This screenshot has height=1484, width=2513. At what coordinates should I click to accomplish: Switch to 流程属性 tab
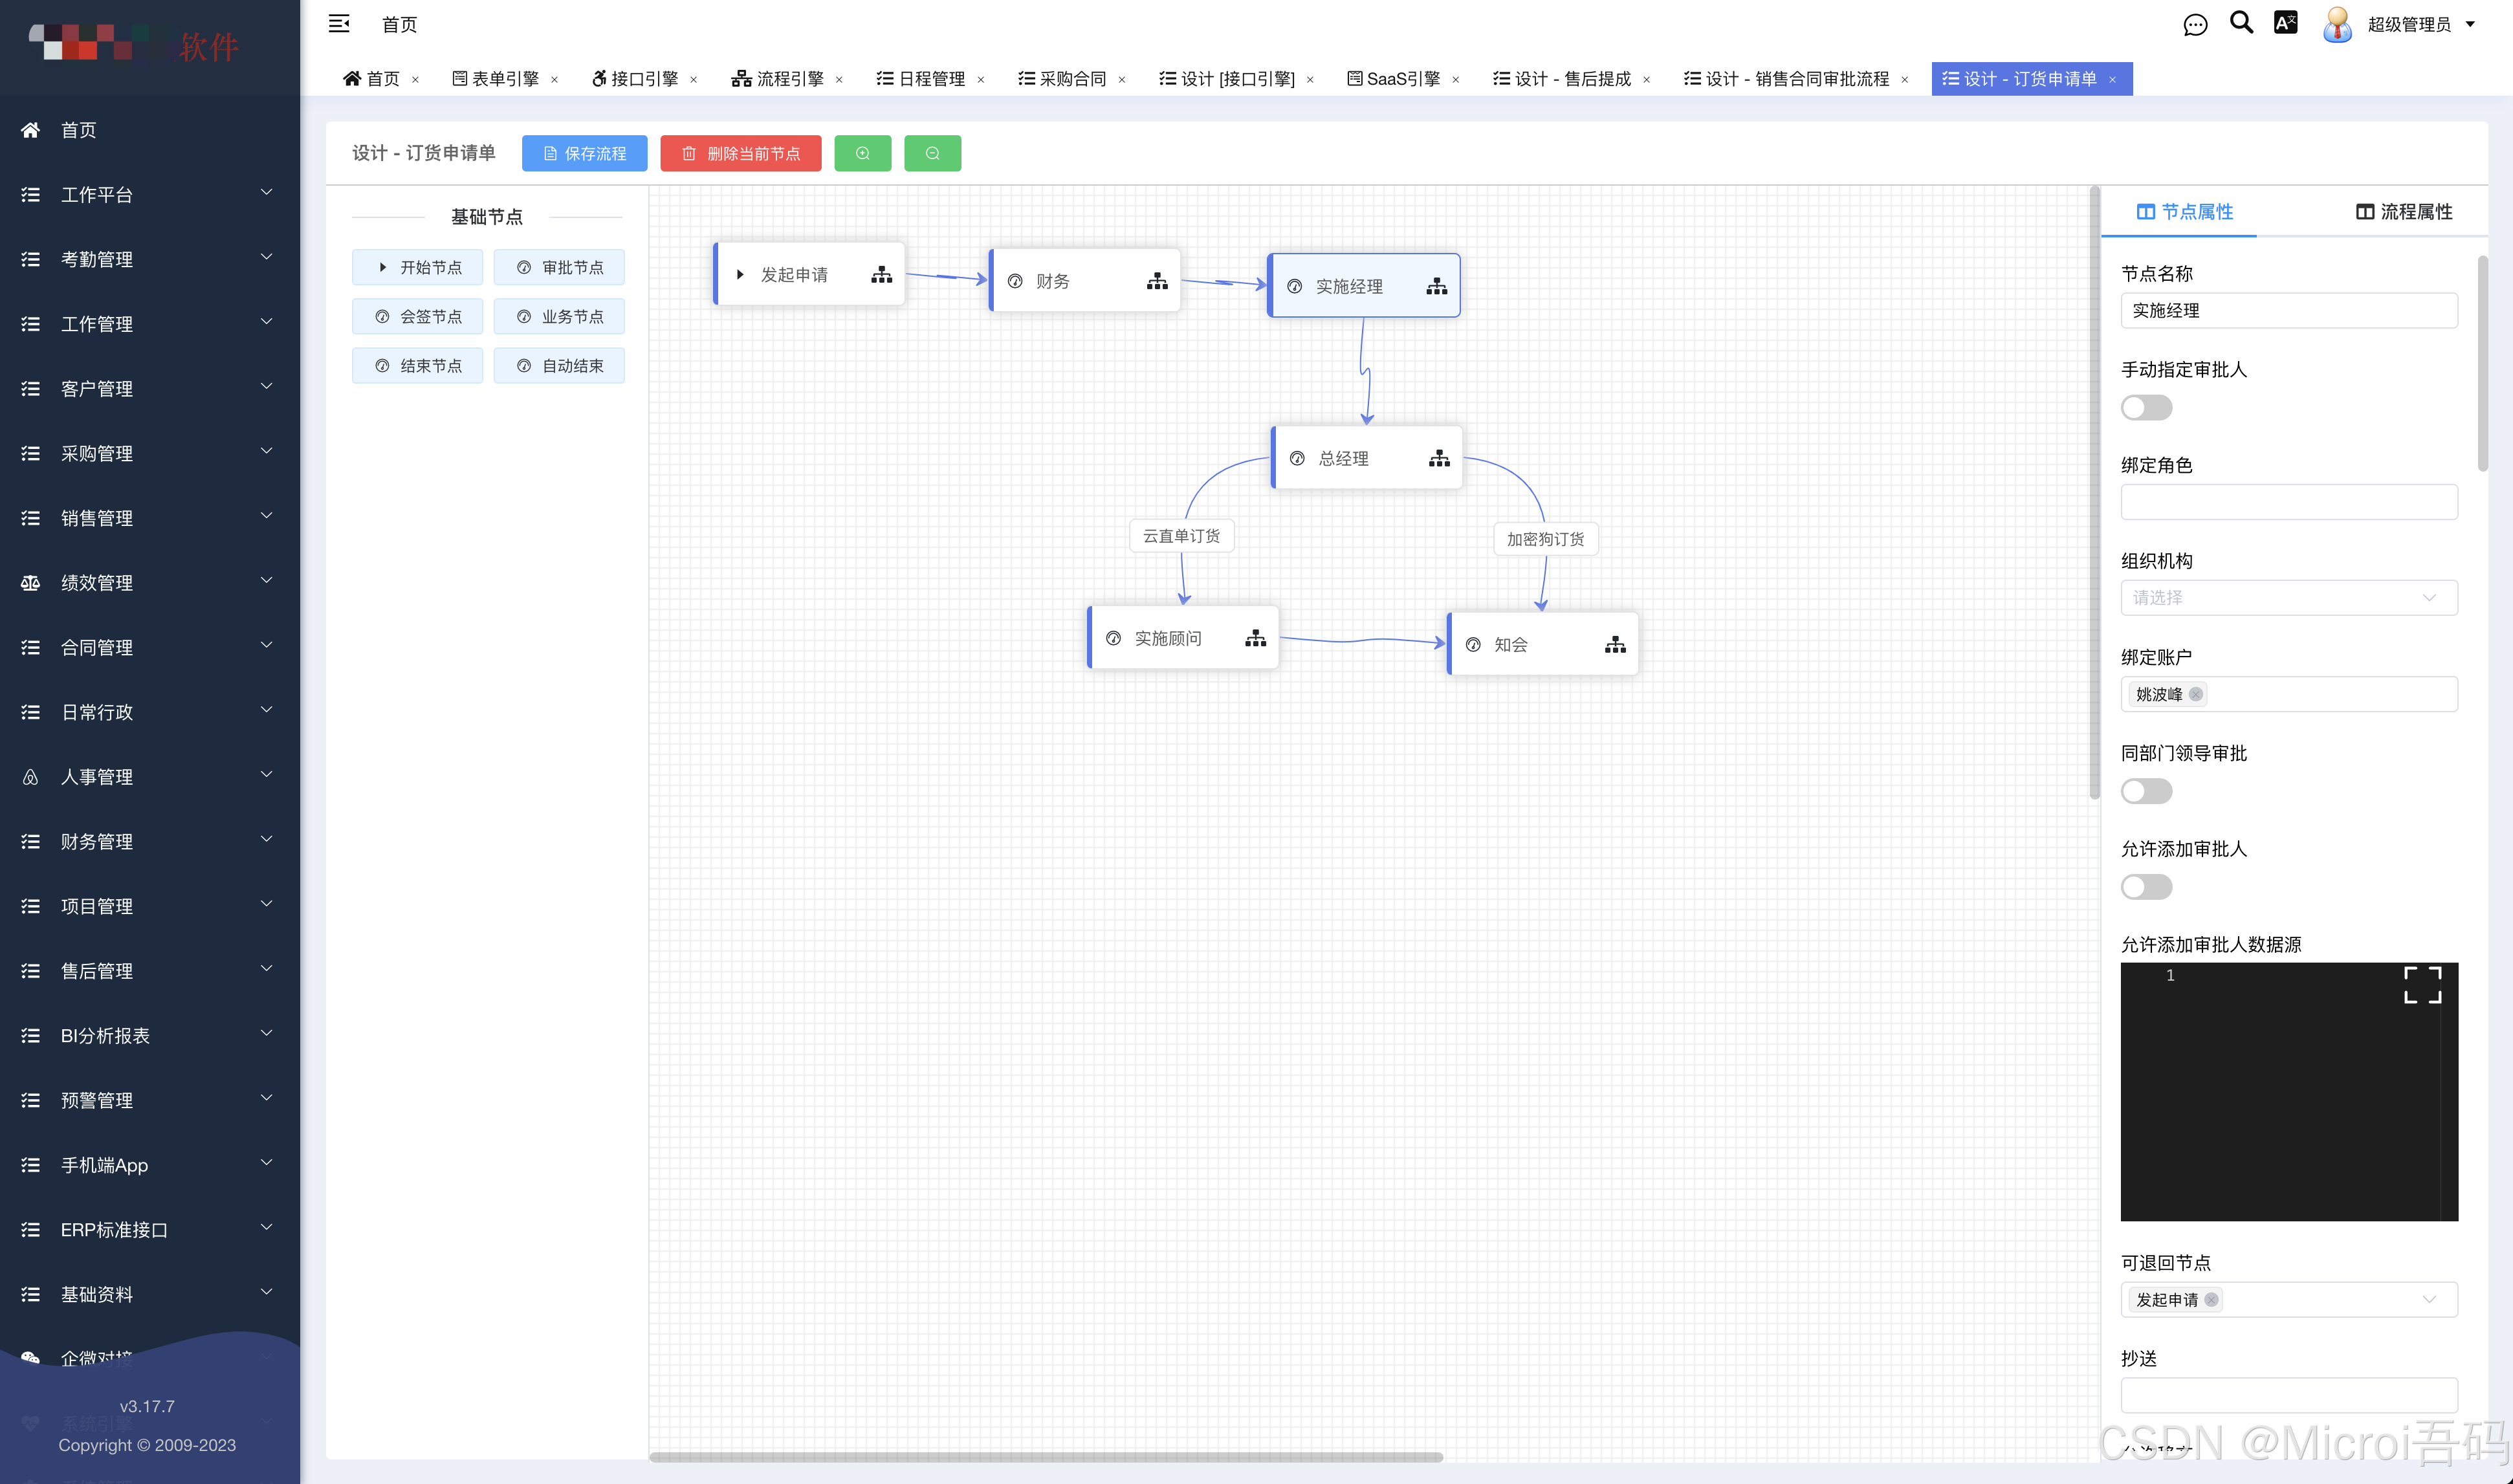(2403, 212)
